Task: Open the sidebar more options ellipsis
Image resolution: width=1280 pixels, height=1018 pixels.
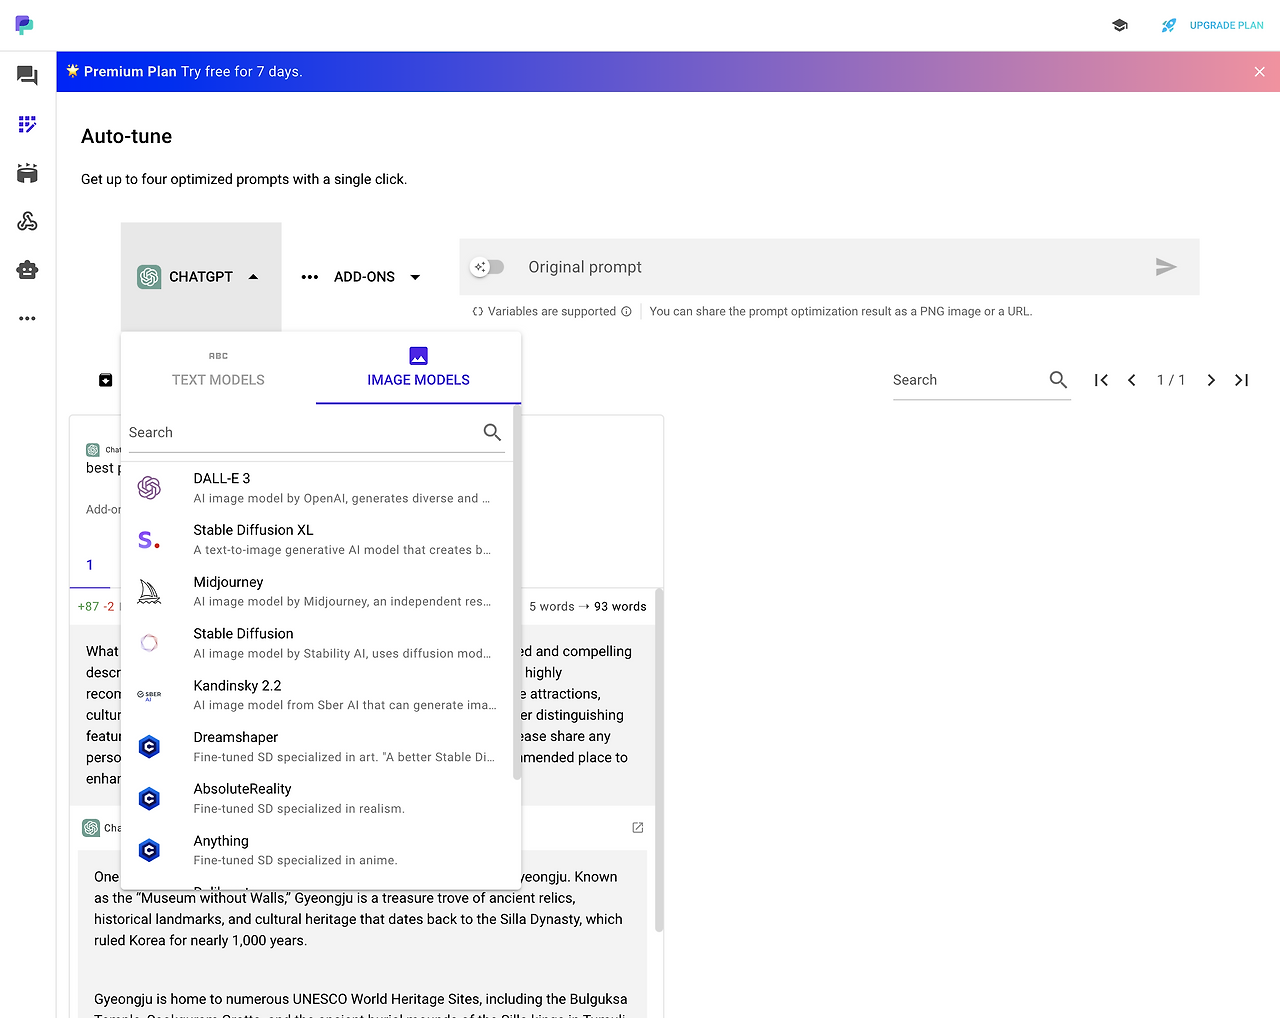Action: click(27, 318)
